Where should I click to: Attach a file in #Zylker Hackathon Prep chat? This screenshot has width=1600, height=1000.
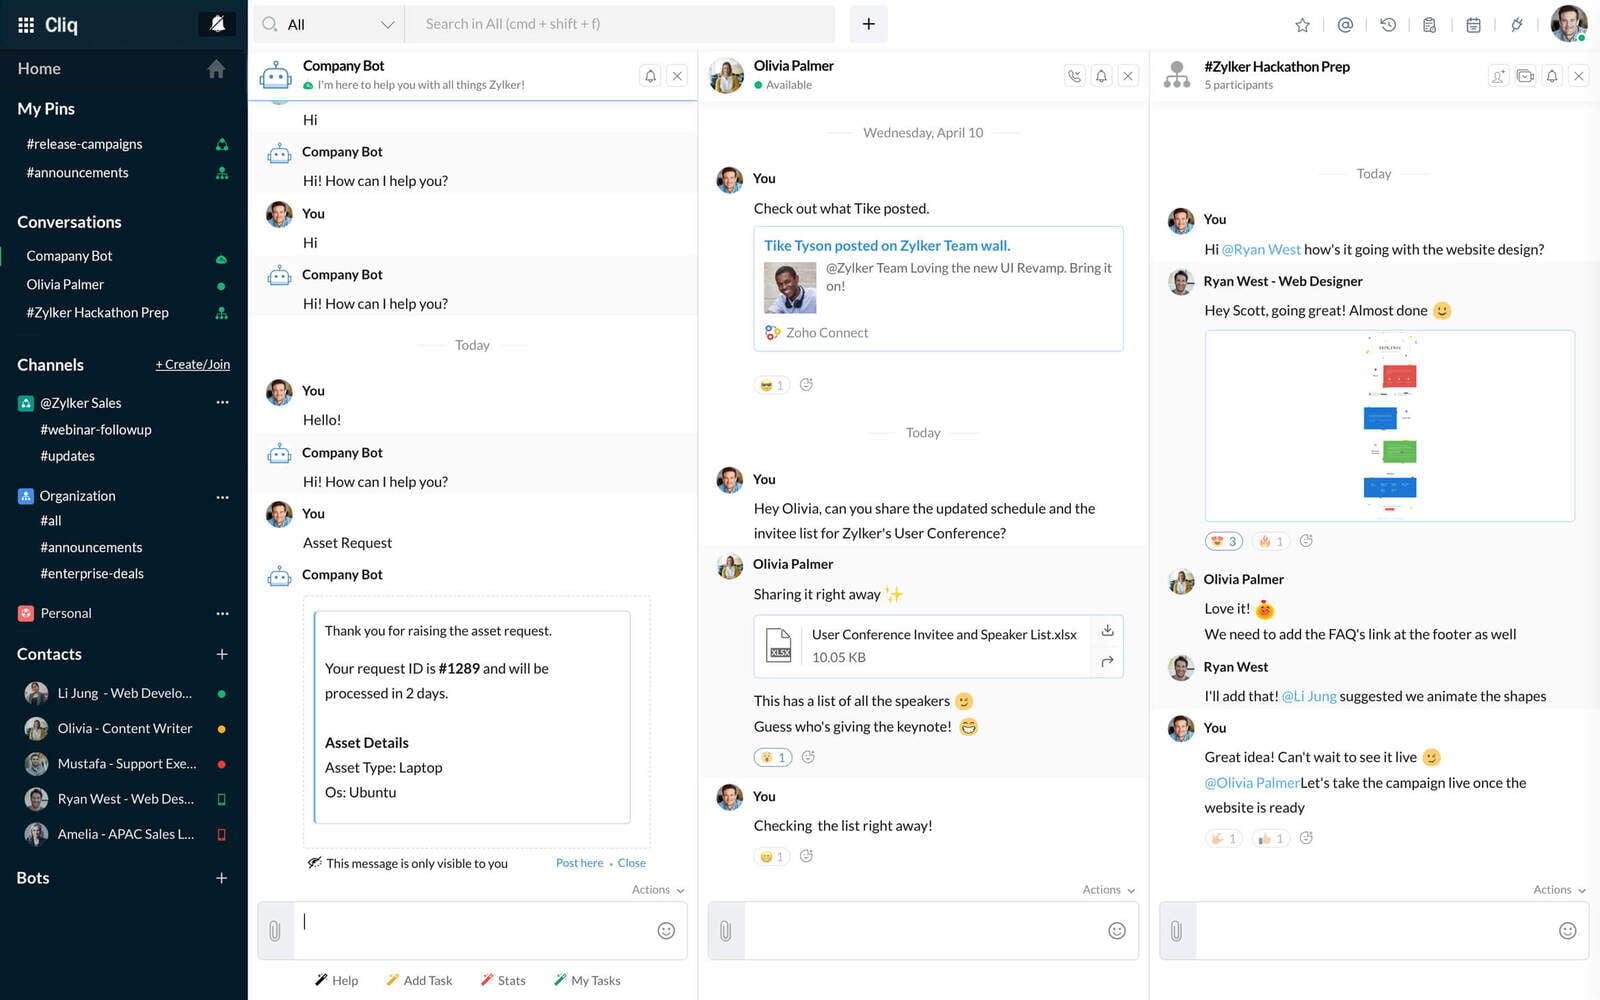click(1177, 931)
